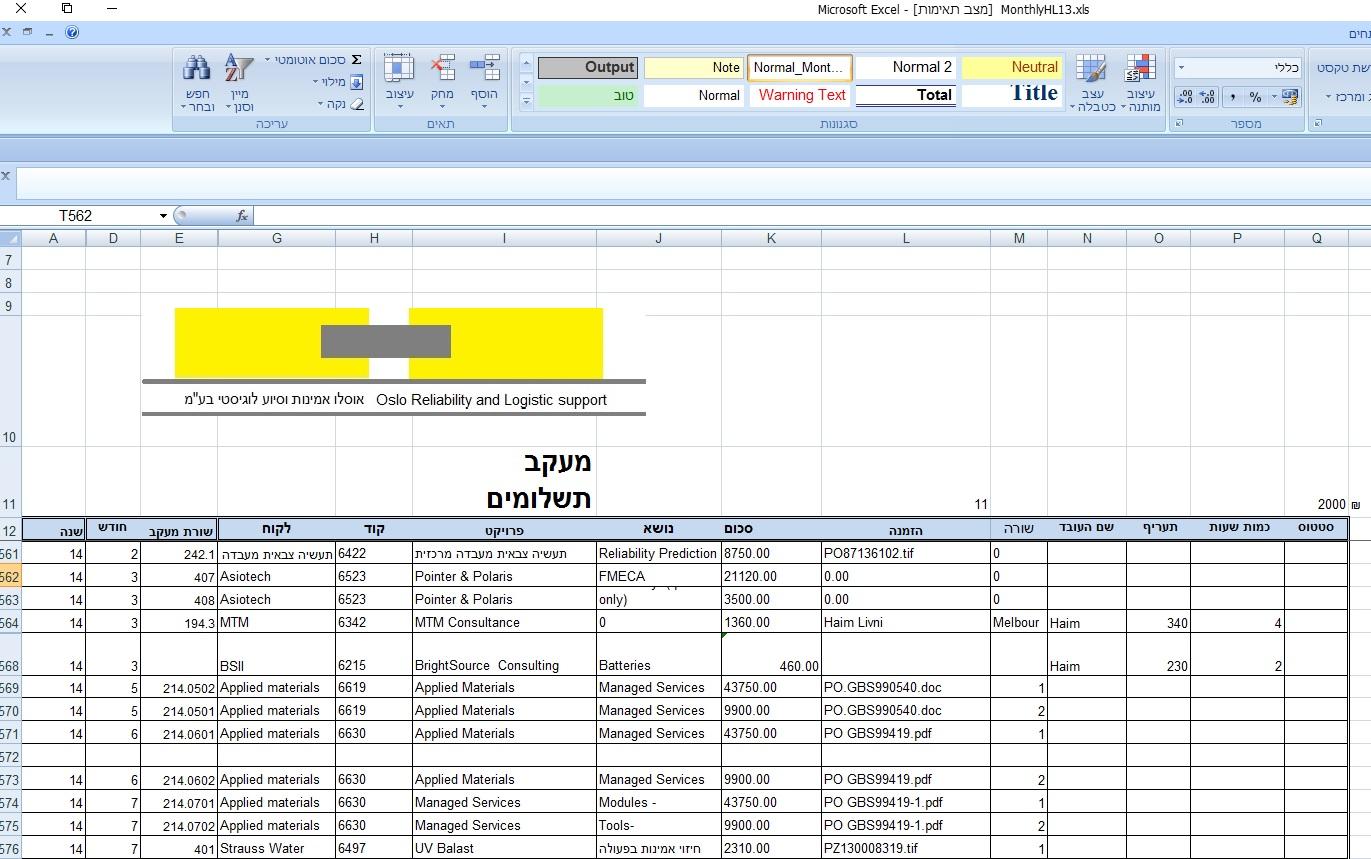Viewport: 1371px width, 859px height.
Task: Apply the accounting currency format icon
Action: tap(1290, 97)
